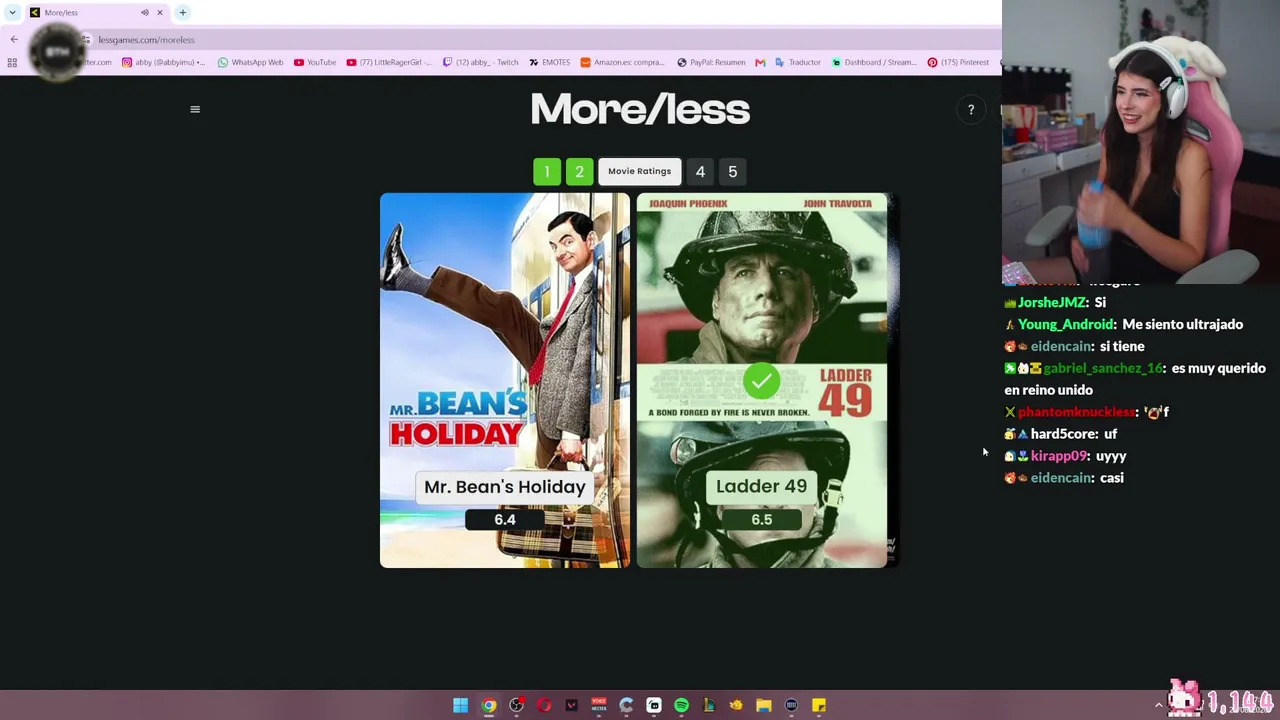The width and height of the screenshot is (1280, 720).
Task: Open the Gmail bookmark icon
Action: pyautogui.click(x=760, y=62)
